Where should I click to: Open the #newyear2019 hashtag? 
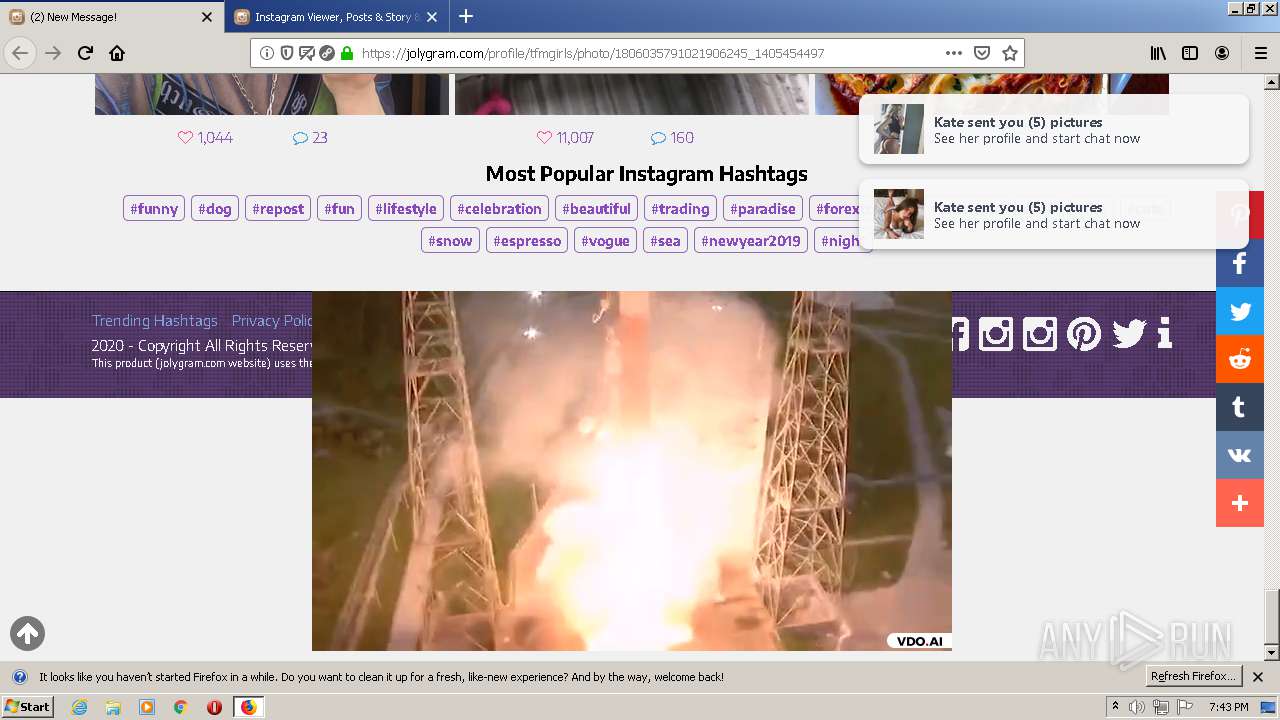pos(751,241)
